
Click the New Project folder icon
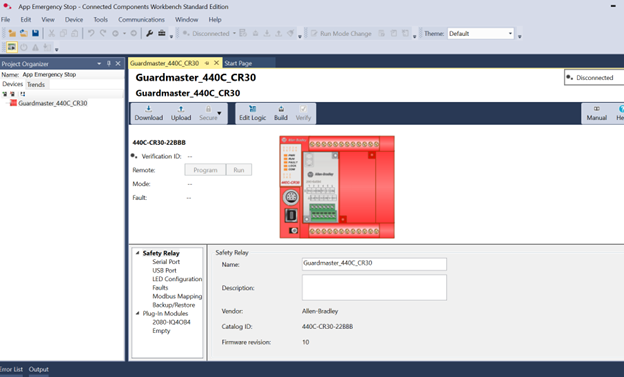[12, 33]
